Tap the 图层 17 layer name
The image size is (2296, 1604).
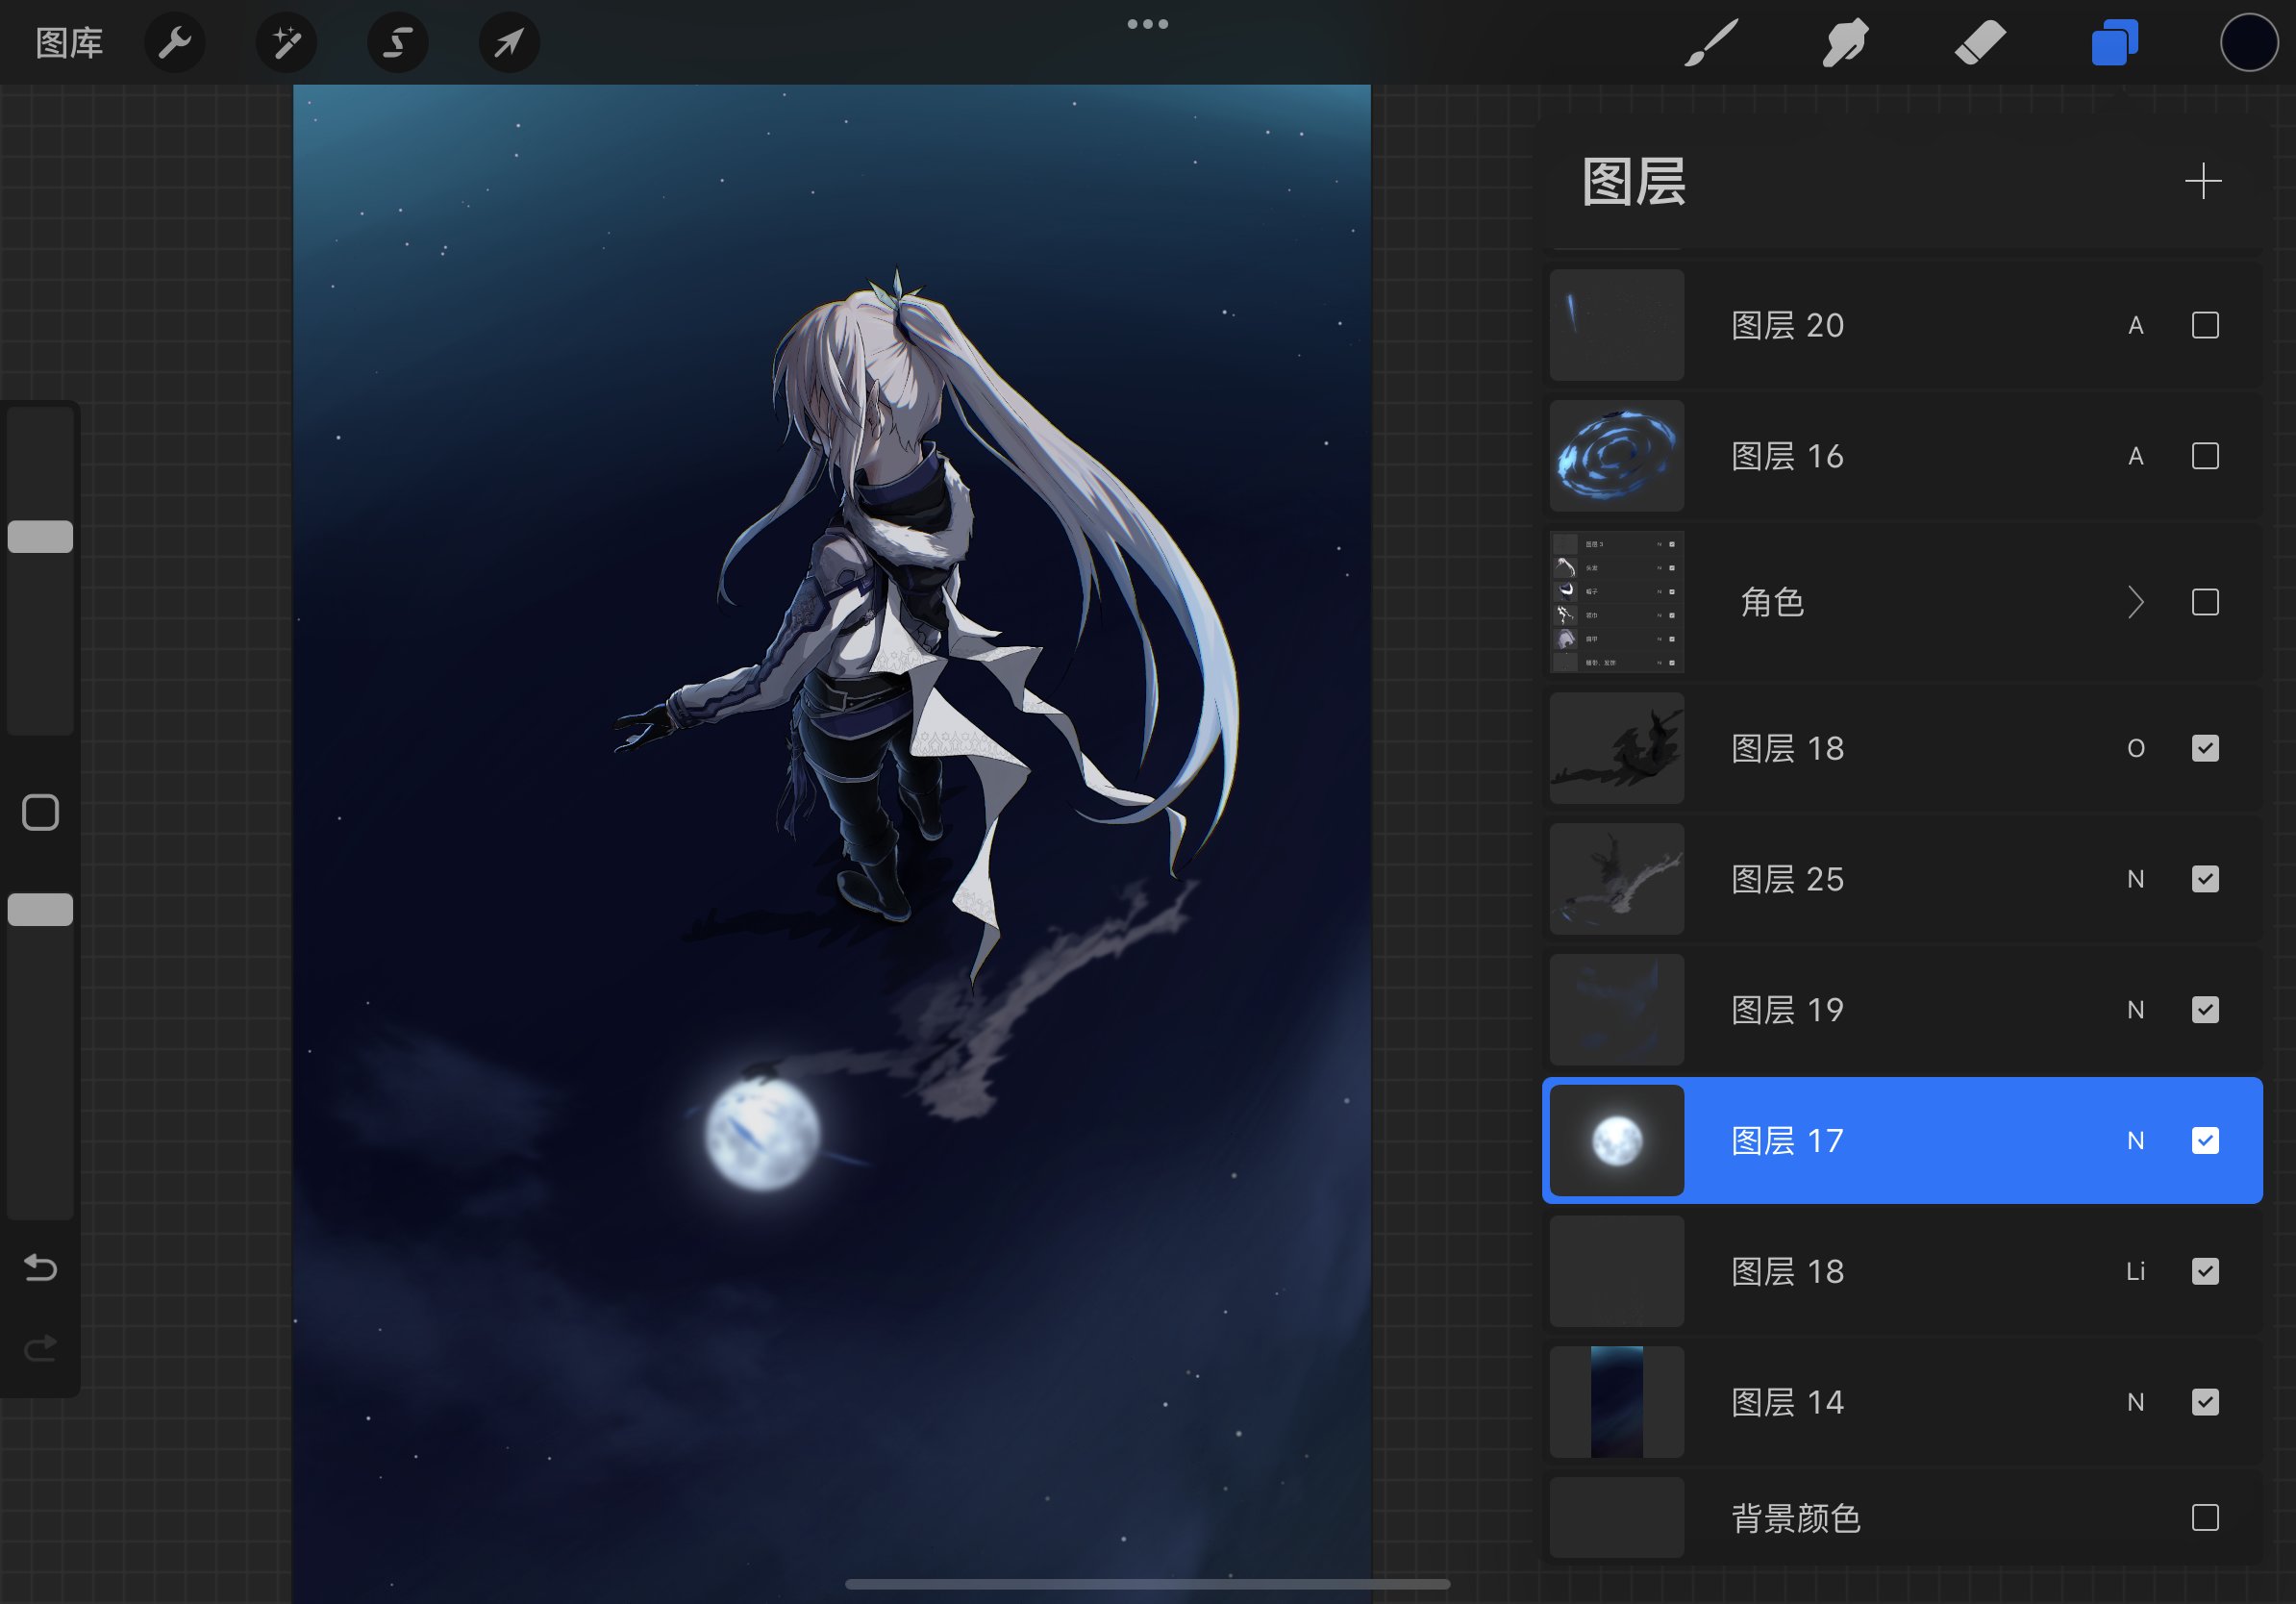coord(1787,1141)
